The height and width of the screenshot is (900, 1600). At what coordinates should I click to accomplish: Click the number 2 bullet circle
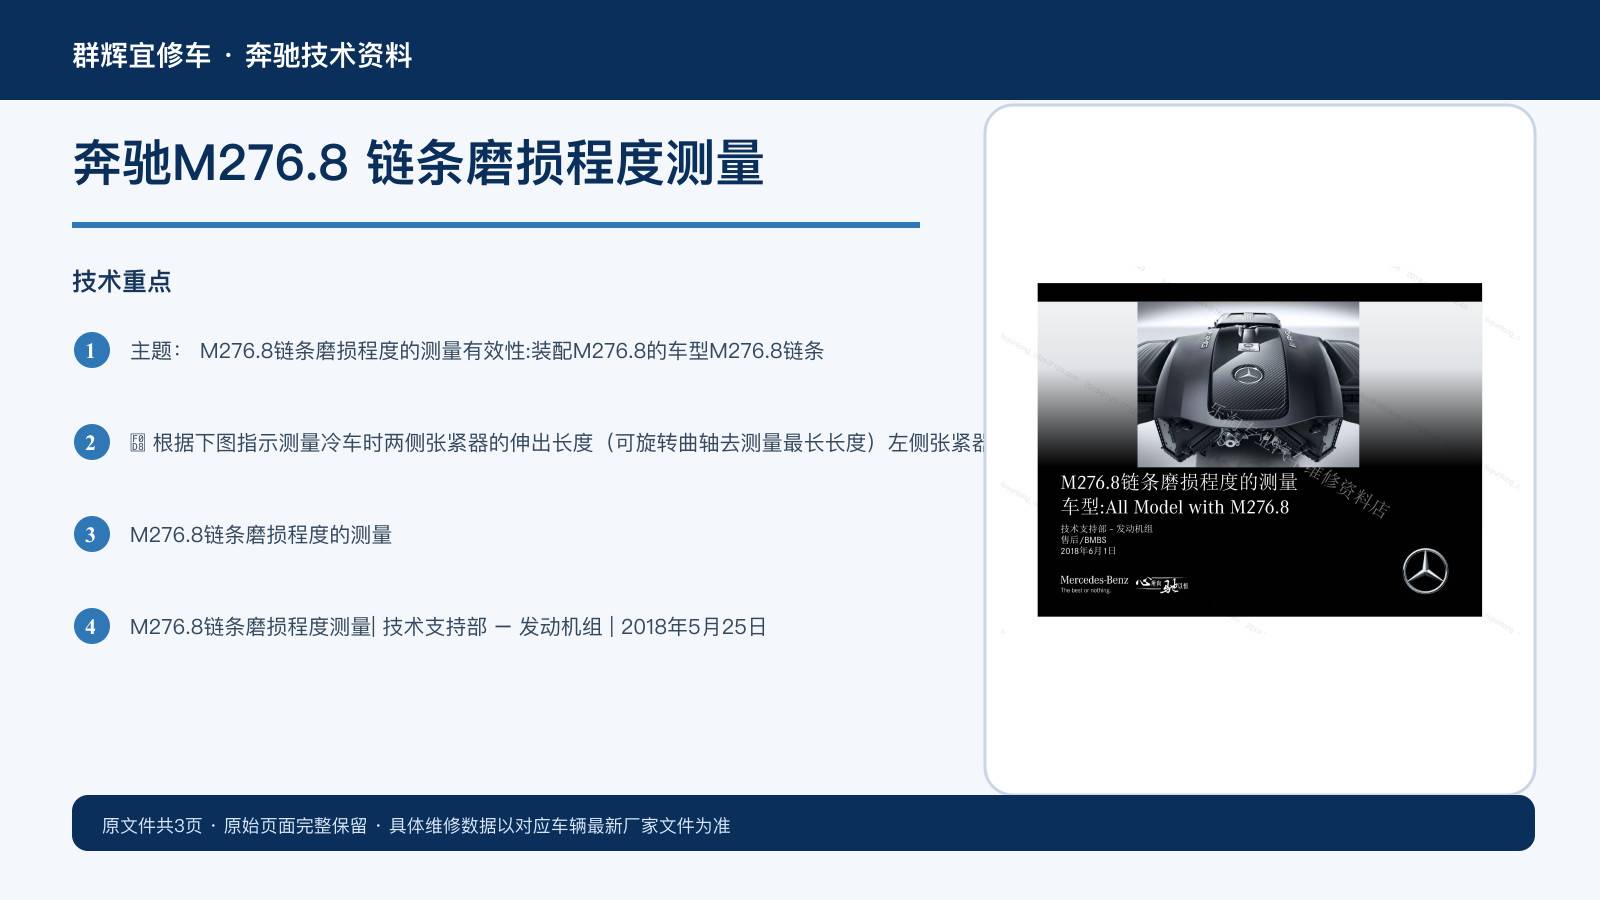[91, 442]
